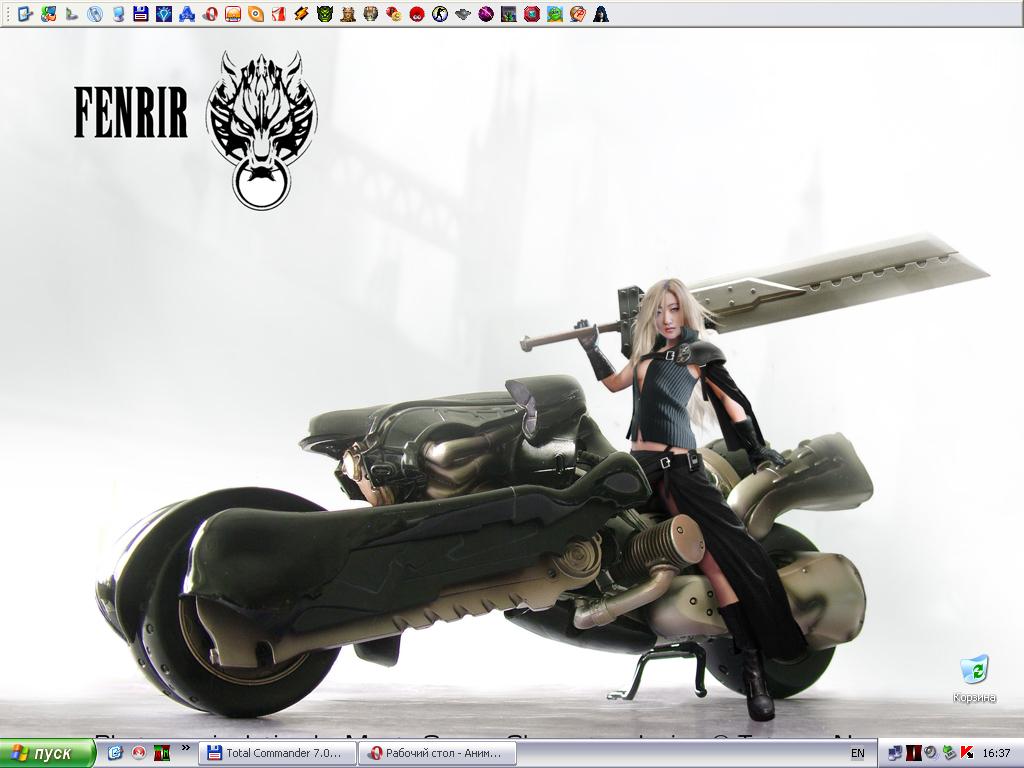Switch to the Total Commander 7.0 taskbar button
Viewport: 1024px width, 768px height.
click(x=277, y=754)
